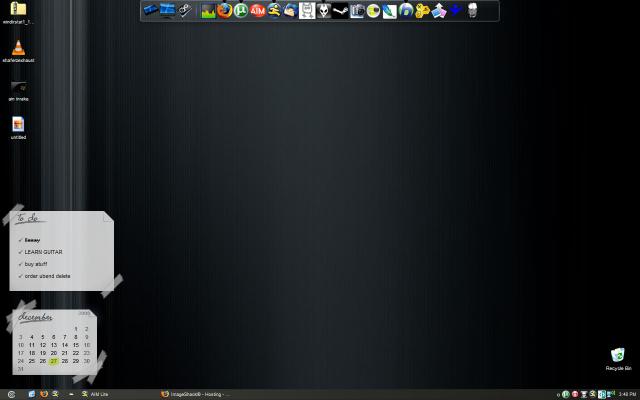Open the yellow AIM running man dock icon
The height and width of the screenshot is (400, 640).
(274, 10)
